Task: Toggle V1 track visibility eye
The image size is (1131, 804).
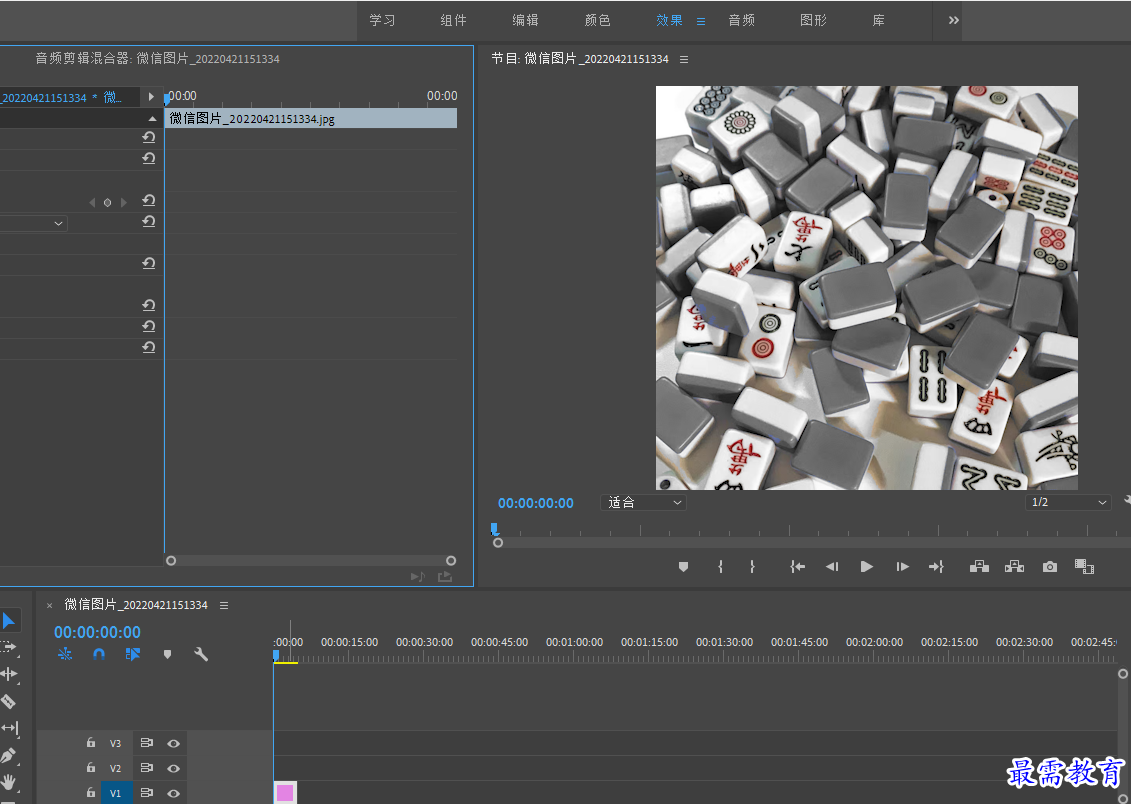Action: pyautogui.click(x=173, y=793)
